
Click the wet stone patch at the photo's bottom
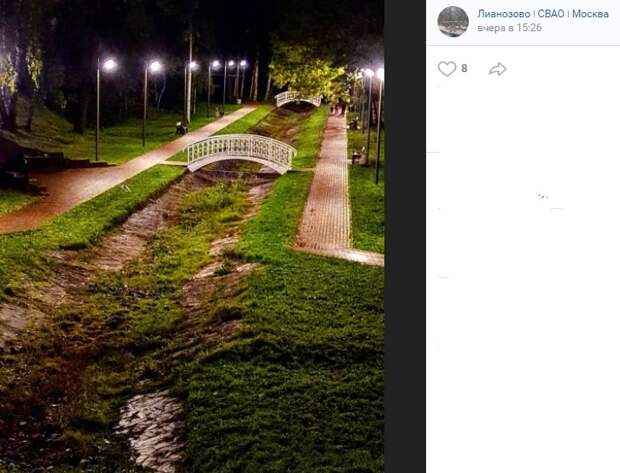152,427
